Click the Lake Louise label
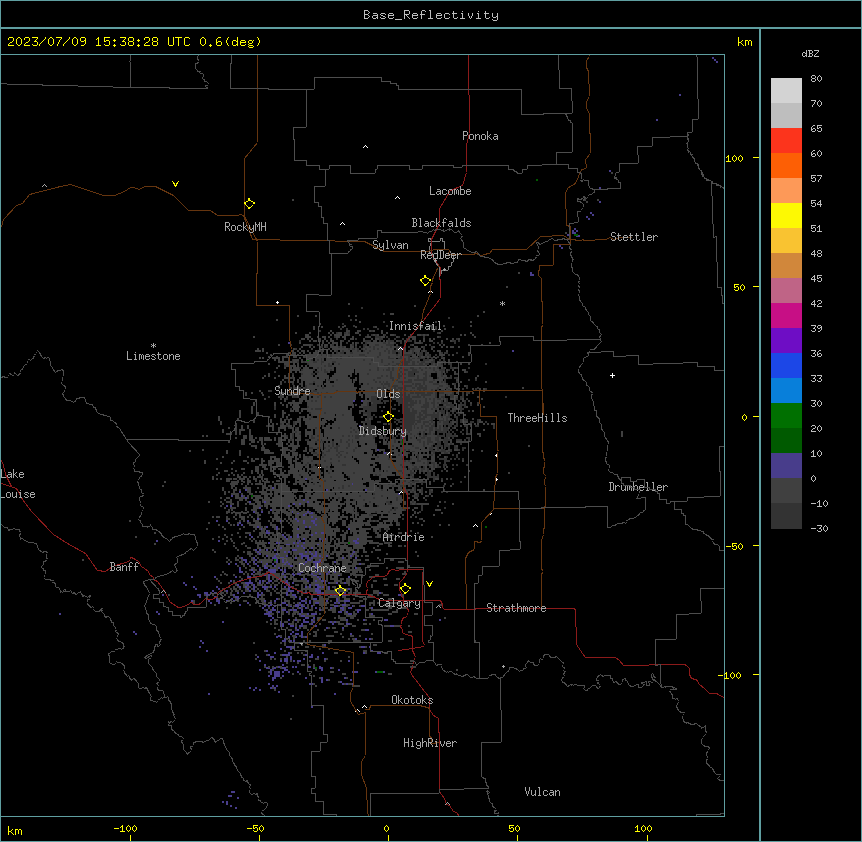The width and height of the screenshot is (862, 842). [x=18, y=484]
